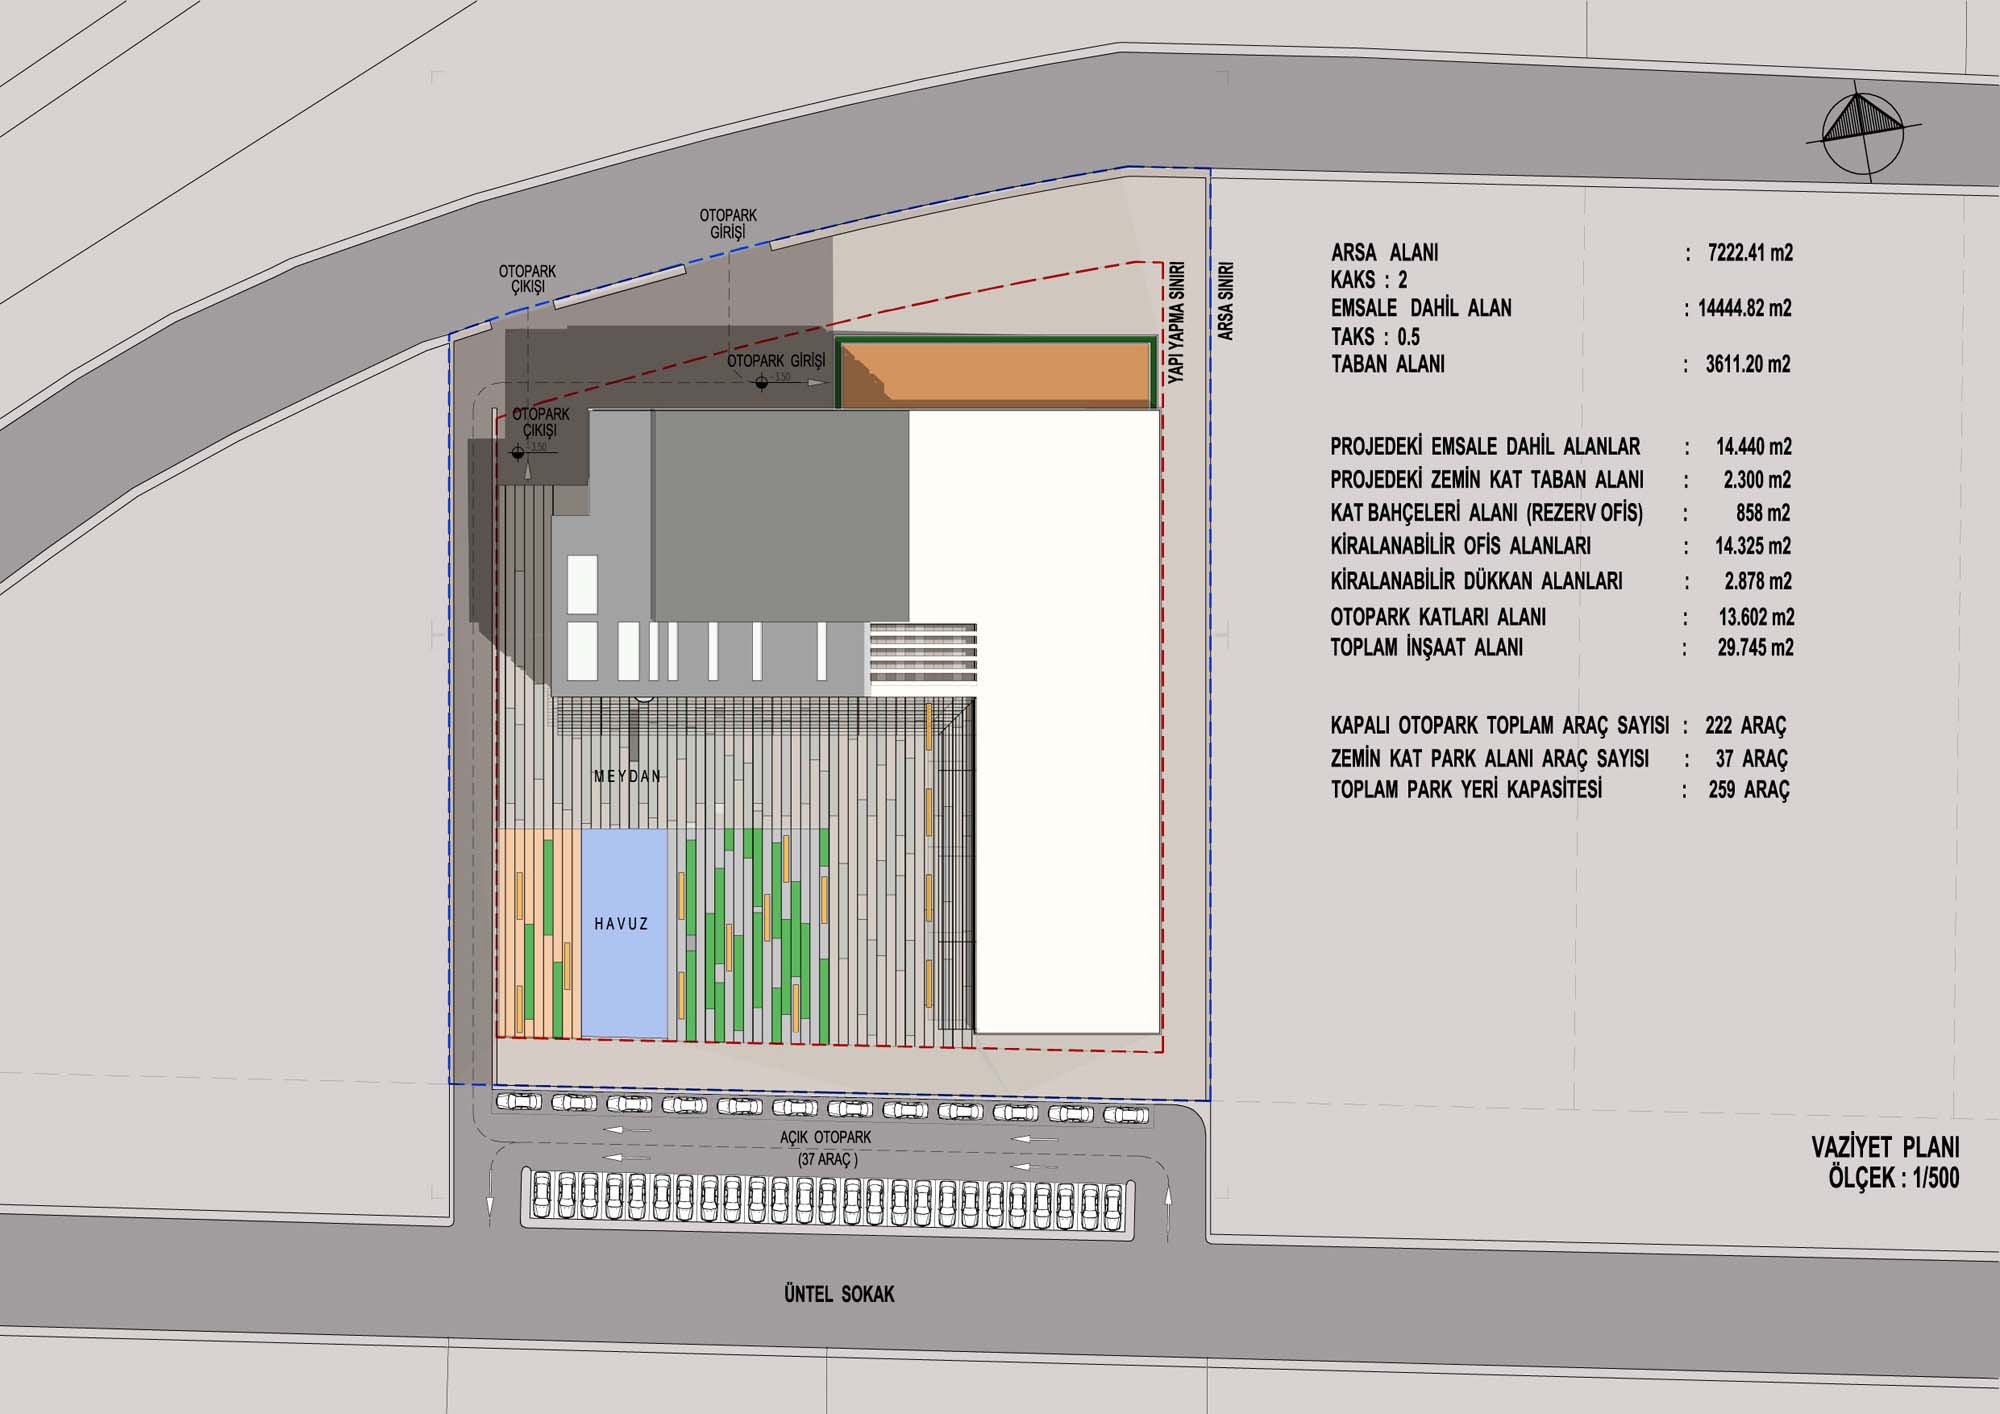Click the MEYDAN plaza label
Viewport: 2000px width, 1414px height.
click(x=627, y=776)
